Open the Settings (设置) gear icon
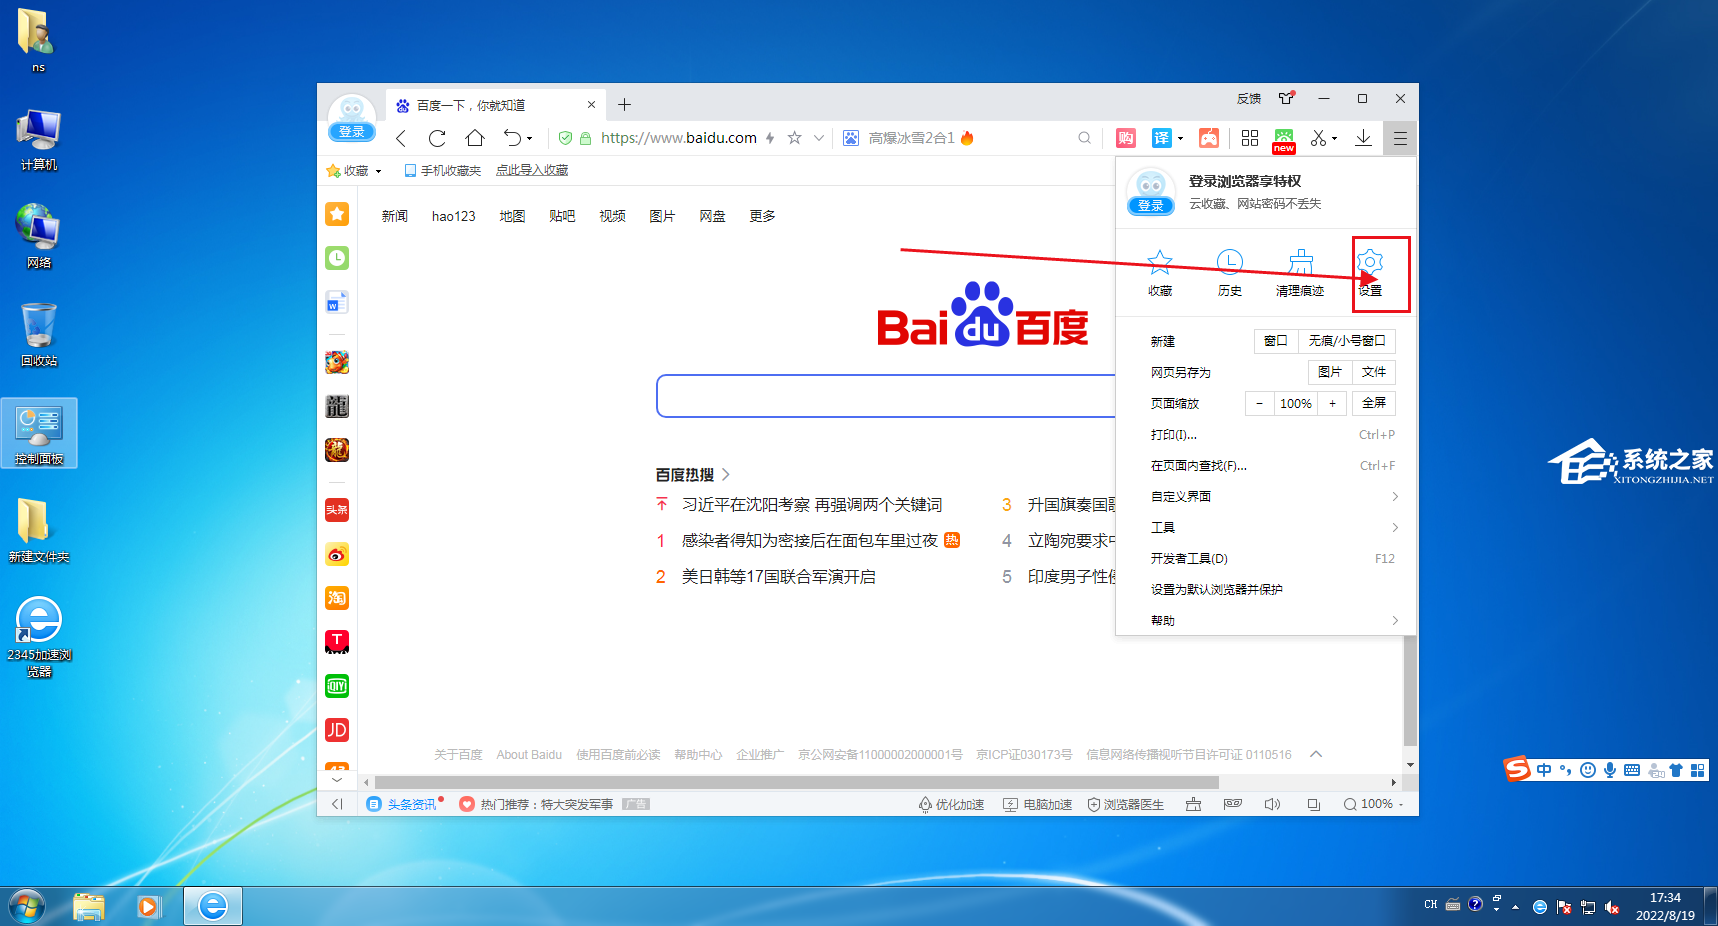Image resolution: width=1718 pixels, height=926 pixels. point(1370,263)
